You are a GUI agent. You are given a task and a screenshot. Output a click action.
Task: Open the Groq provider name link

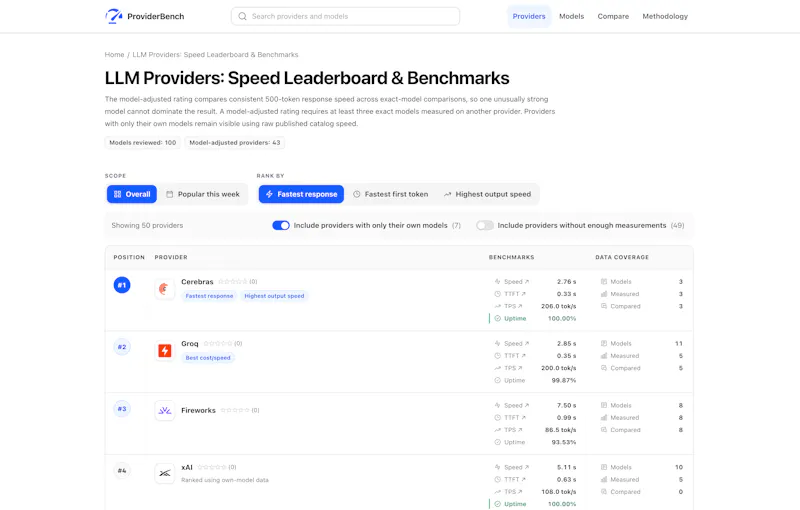point(190,343)
